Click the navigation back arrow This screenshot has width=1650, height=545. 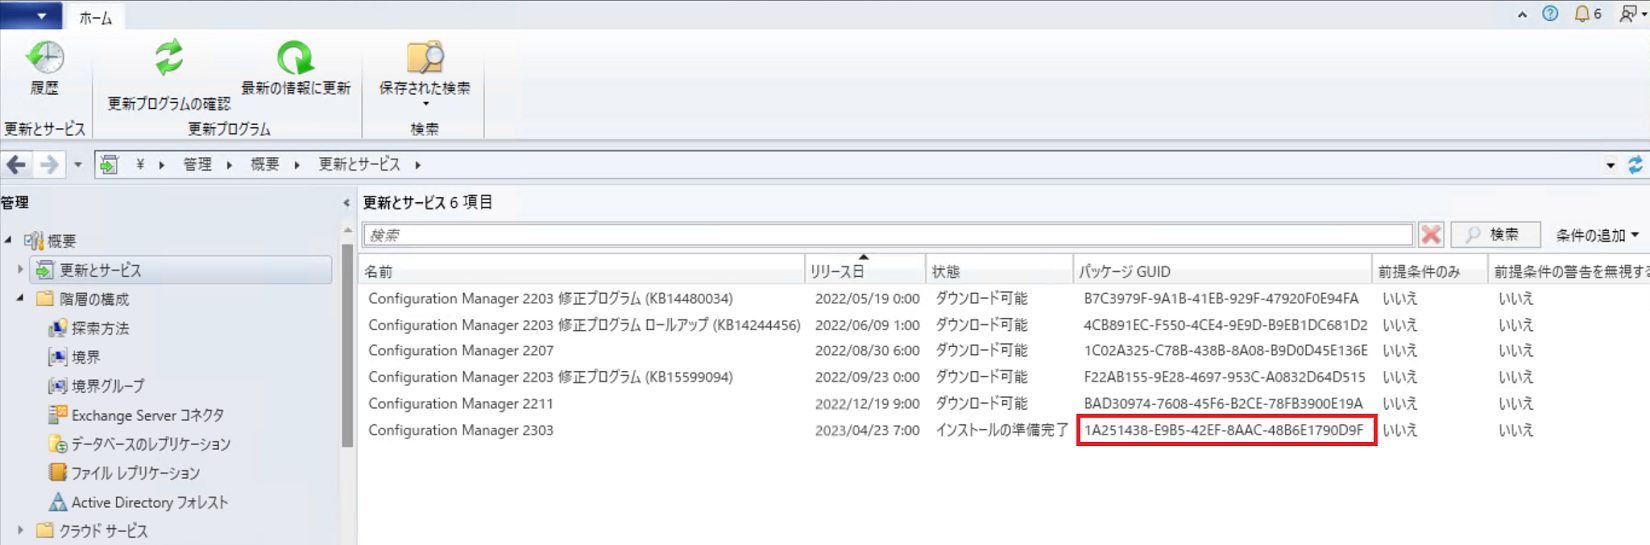tap(17, 165)
